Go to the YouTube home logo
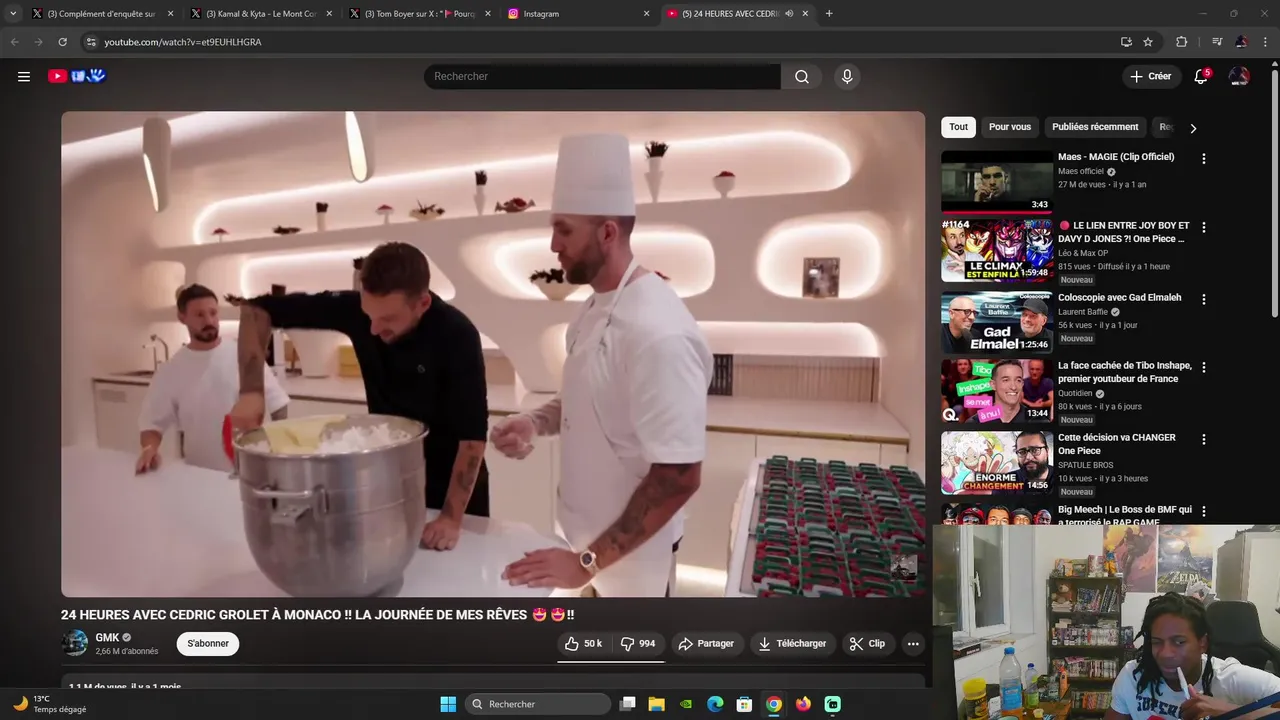1280x720 pixels. (x=77, y=76)
